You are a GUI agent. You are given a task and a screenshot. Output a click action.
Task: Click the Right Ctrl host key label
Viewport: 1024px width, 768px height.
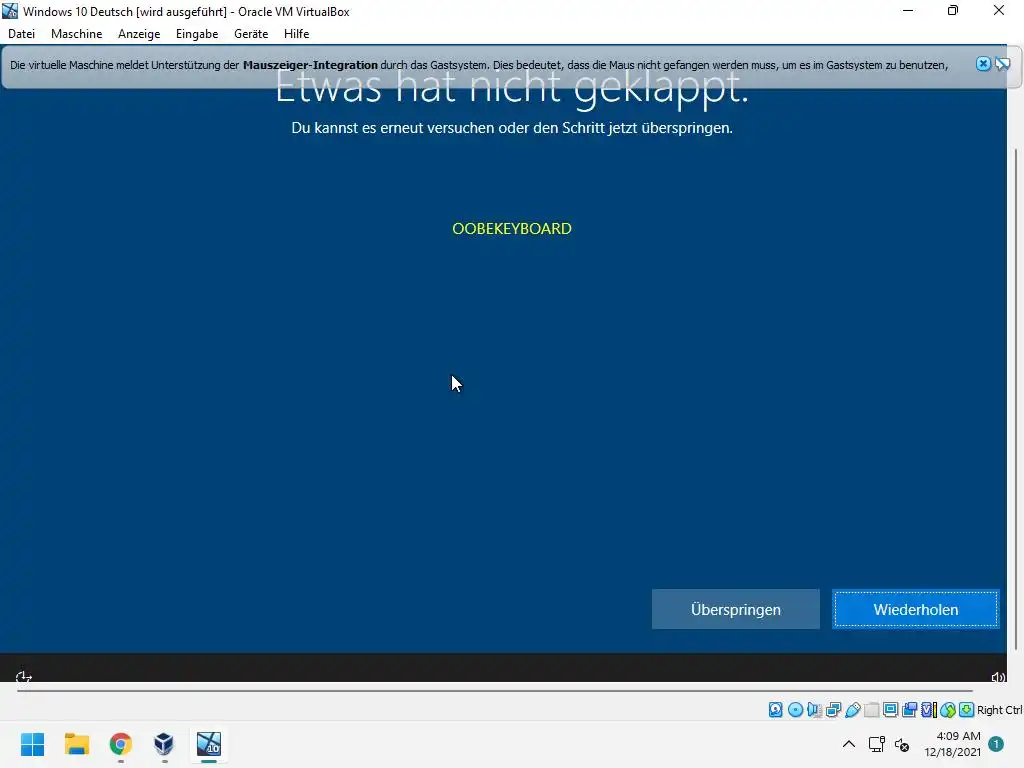pyautogui.click(x=1000, y=710)
